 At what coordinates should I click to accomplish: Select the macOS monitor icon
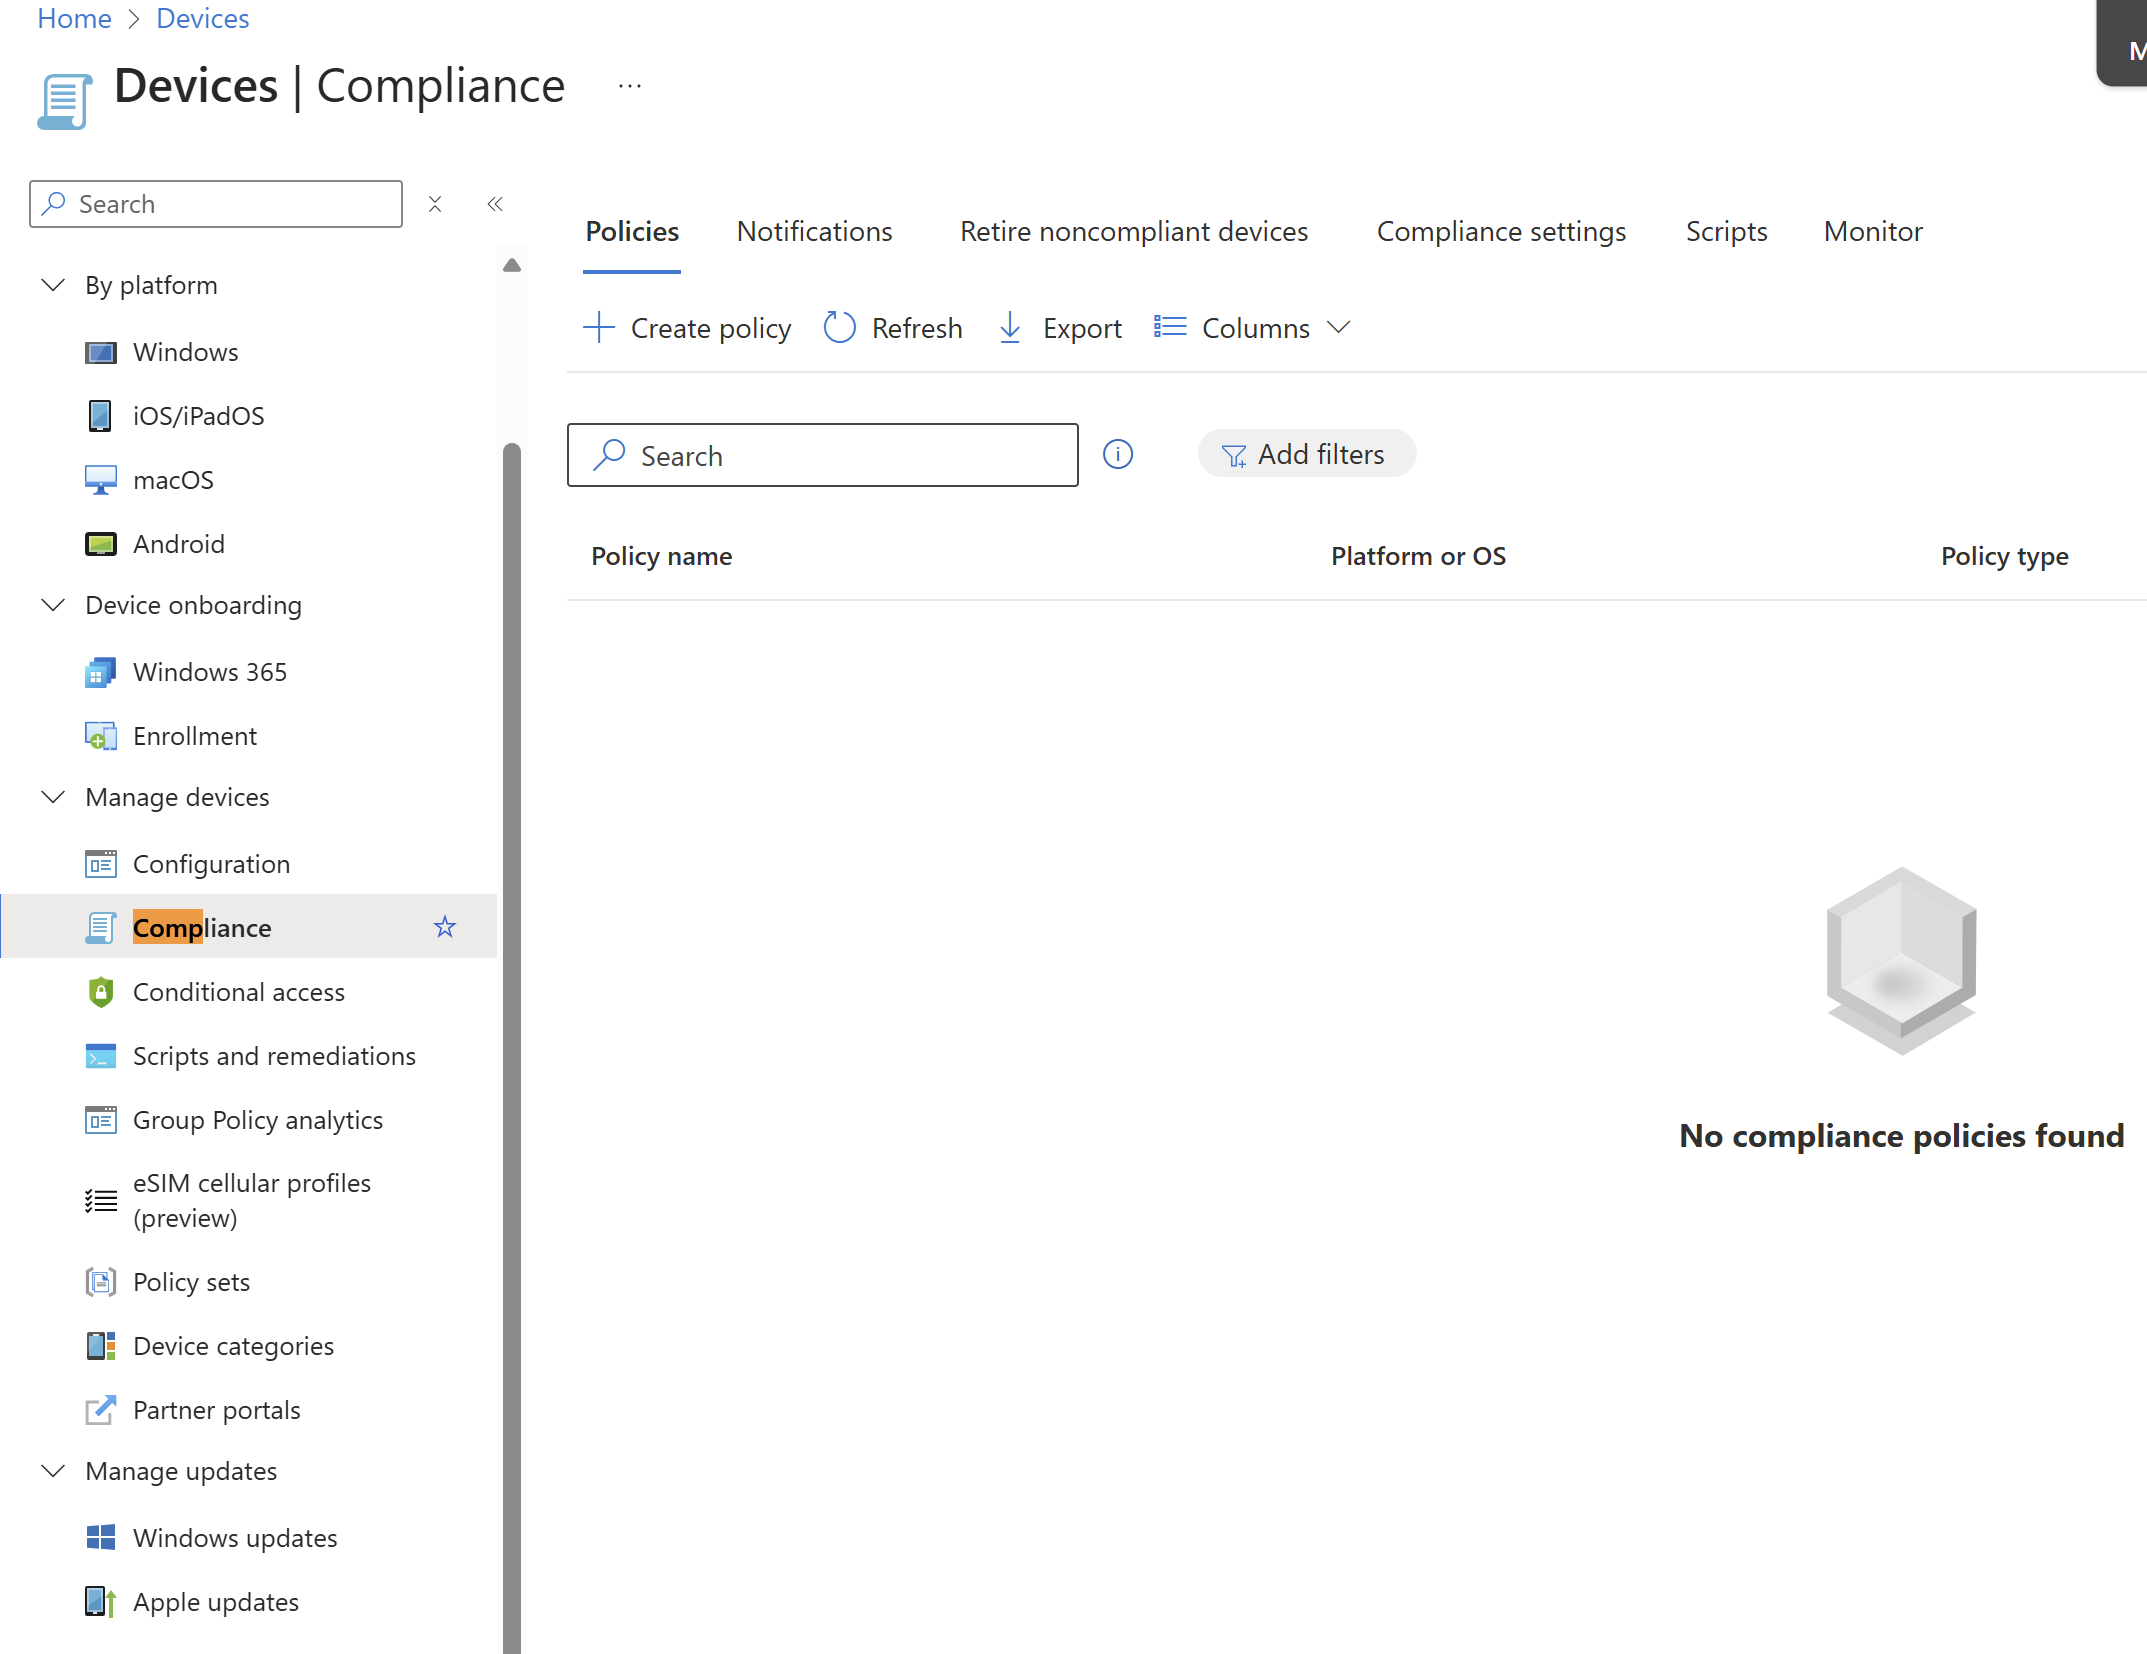coord(100,480)
